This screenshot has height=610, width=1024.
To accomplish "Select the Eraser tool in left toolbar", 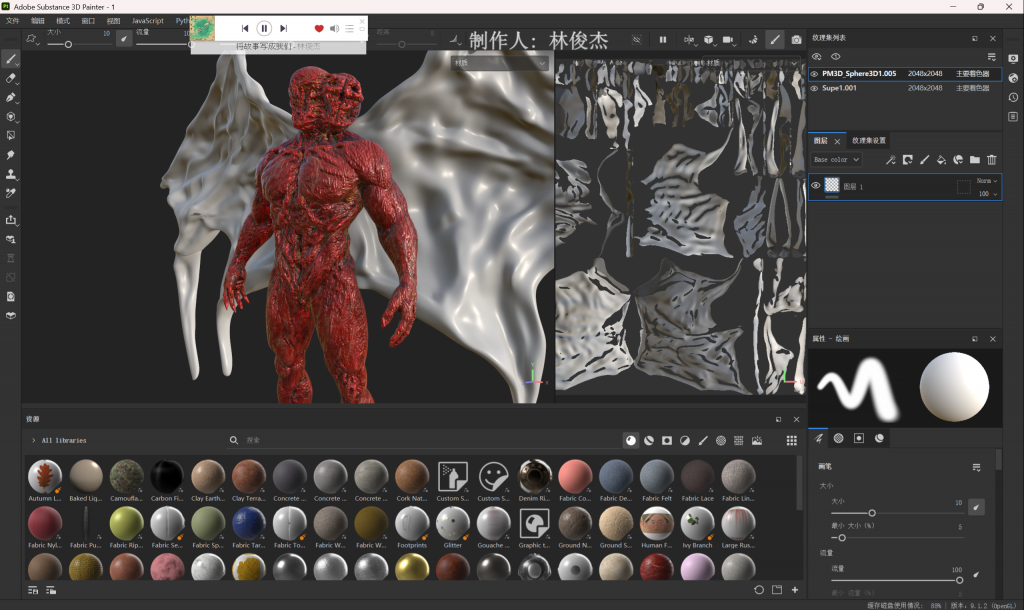I will [x=11, y=77].
